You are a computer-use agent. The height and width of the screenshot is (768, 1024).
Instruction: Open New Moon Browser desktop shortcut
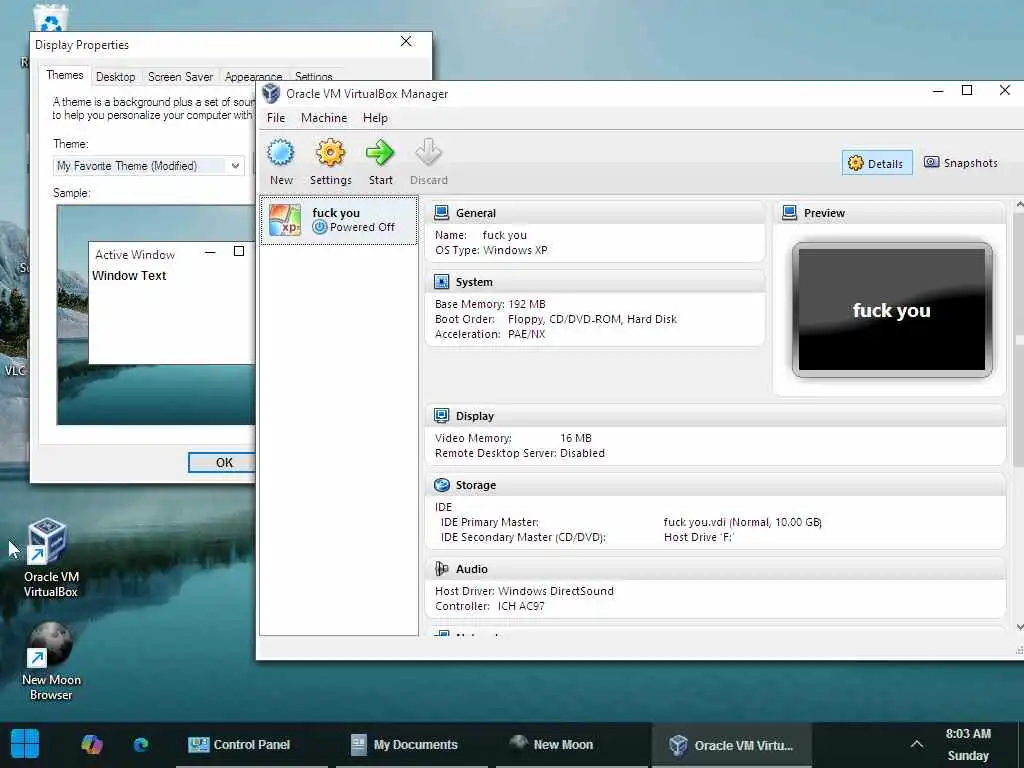50,661
